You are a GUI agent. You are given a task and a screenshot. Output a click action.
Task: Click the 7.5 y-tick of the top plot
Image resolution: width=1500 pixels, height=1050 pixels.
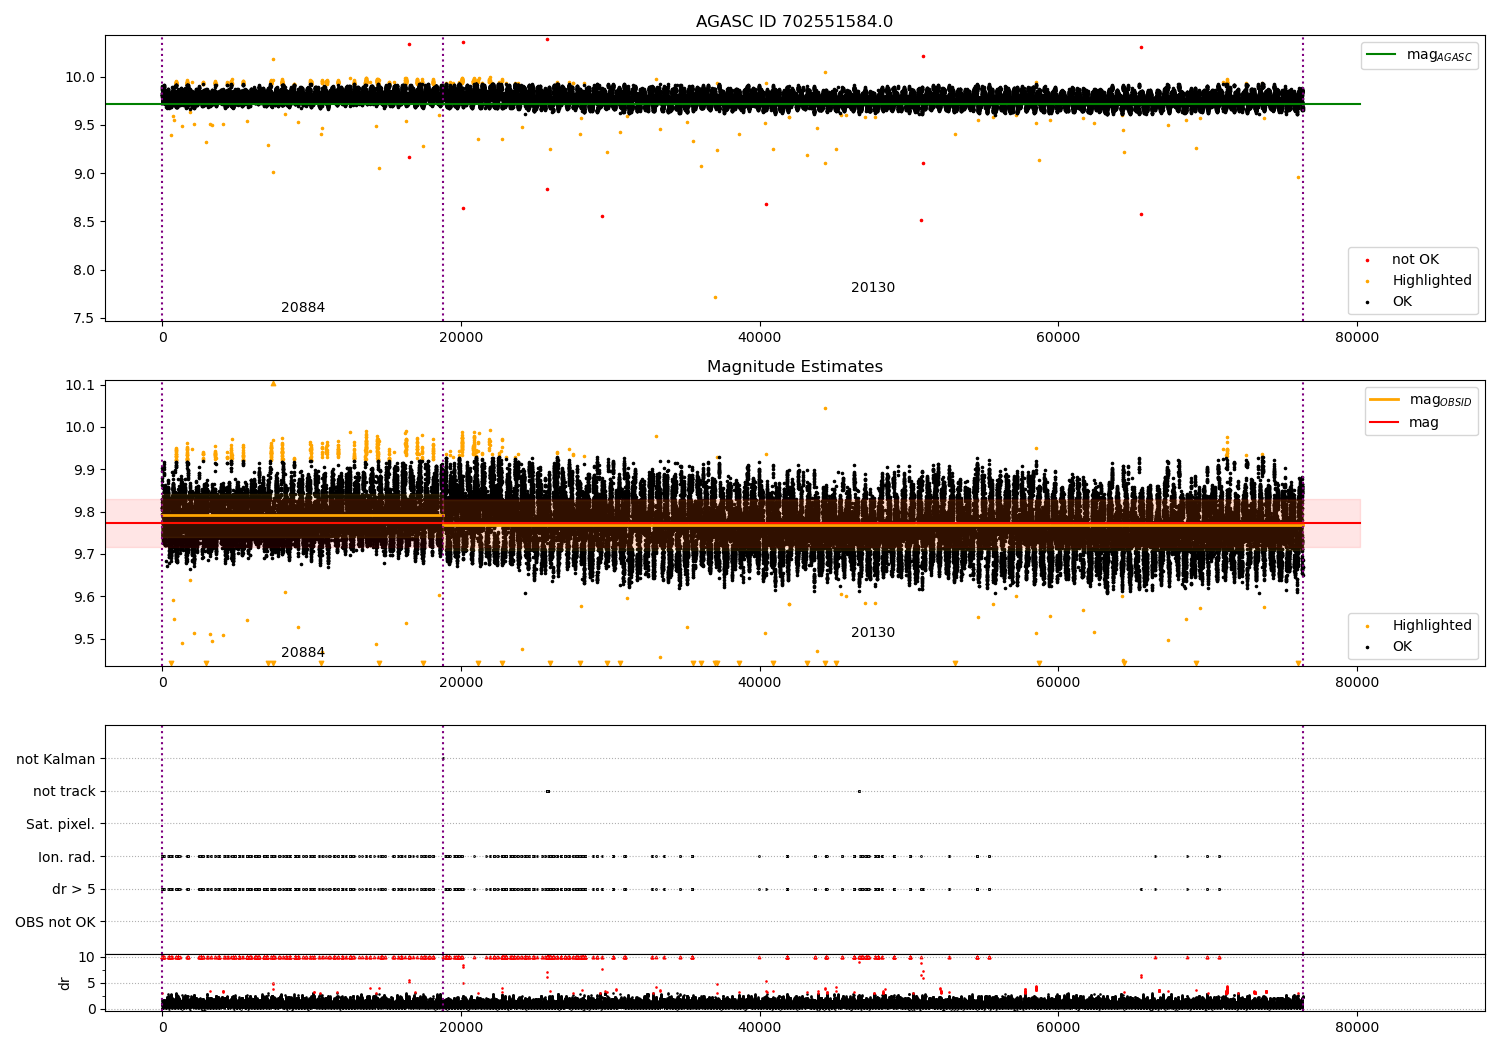(x=83, y=319)
